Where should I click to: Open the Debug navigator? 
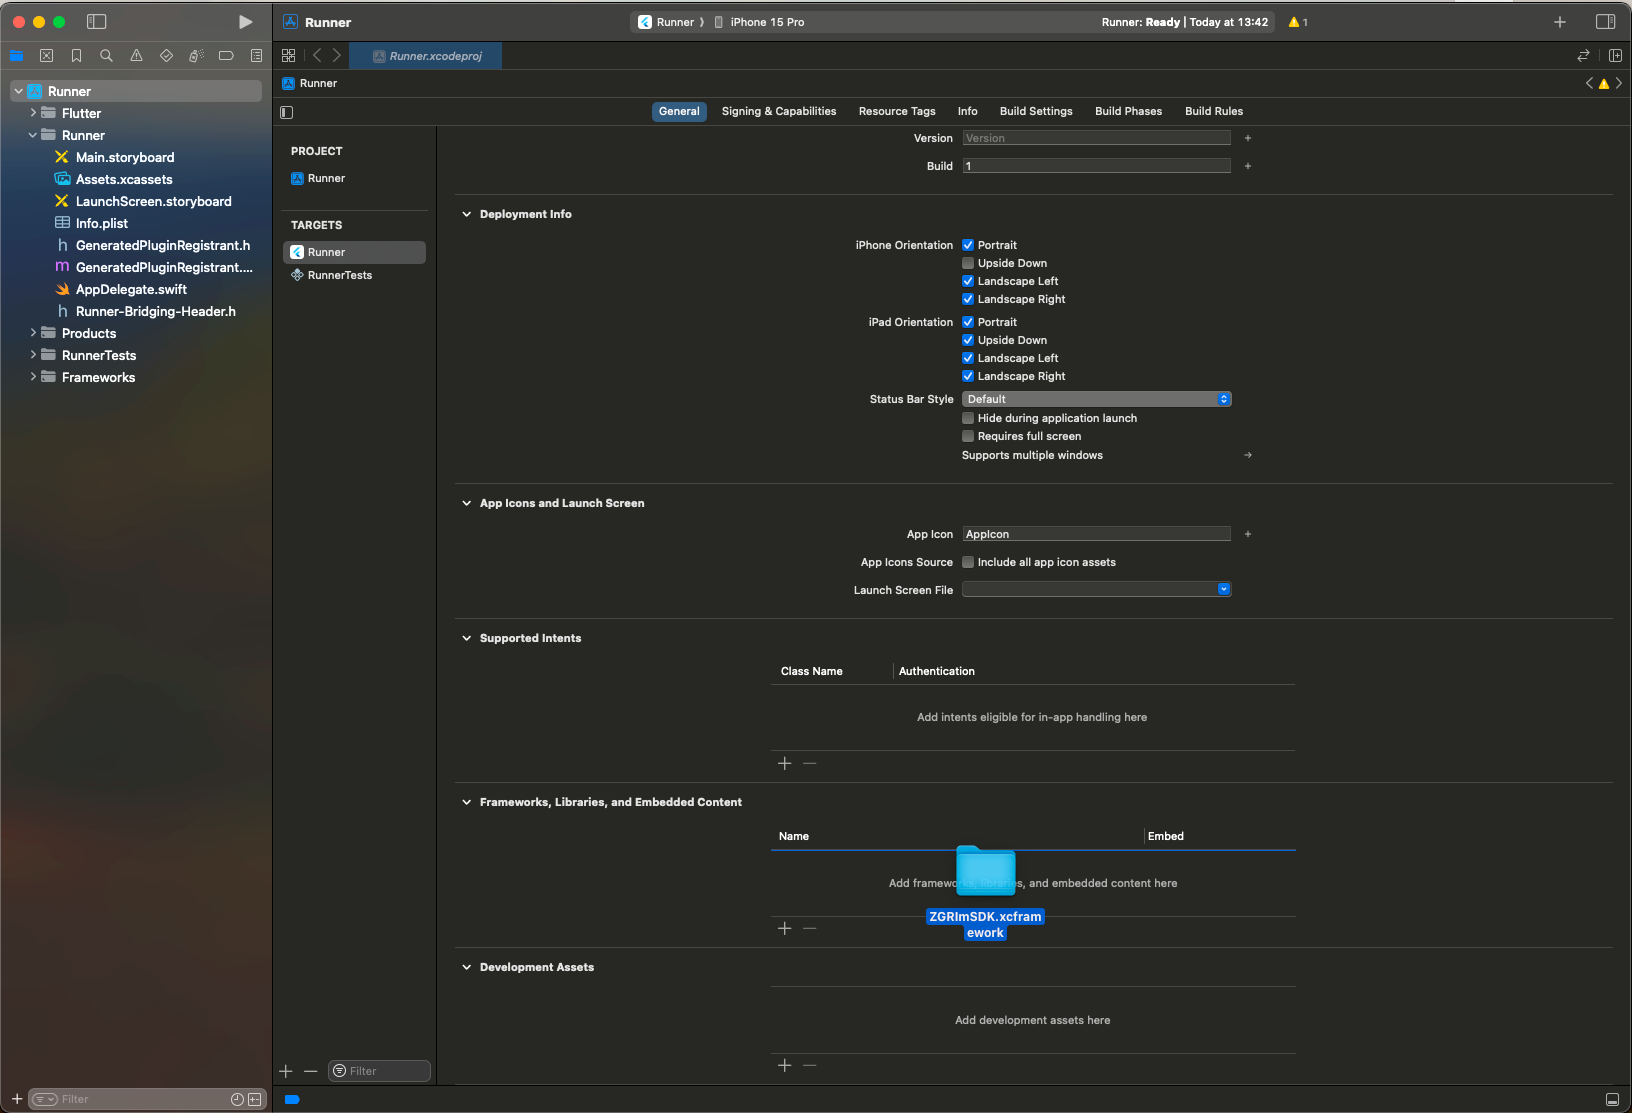click(x=196, y=56)
